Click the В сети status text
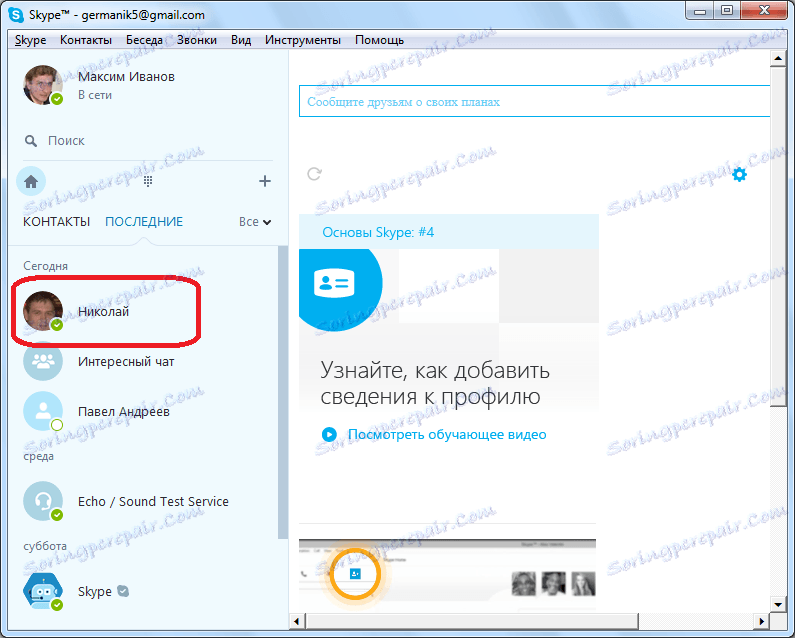This screenshot has height=638, width=795. 95,95
